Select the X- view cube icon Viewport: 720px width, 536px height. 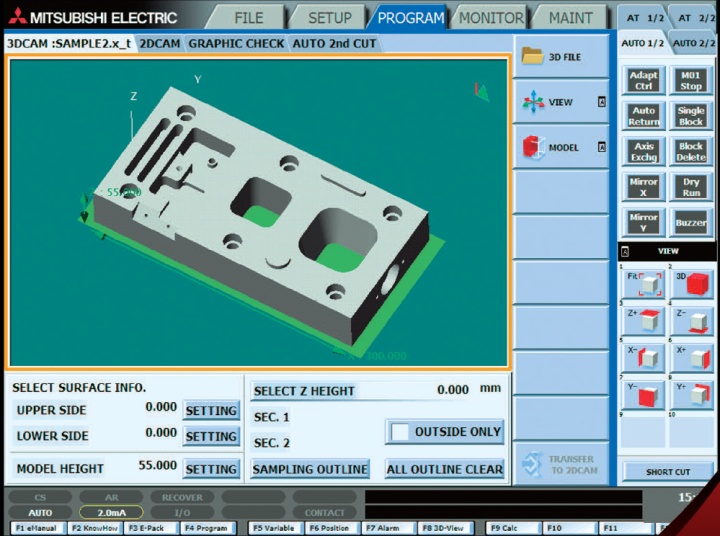[x=643, y=357]
